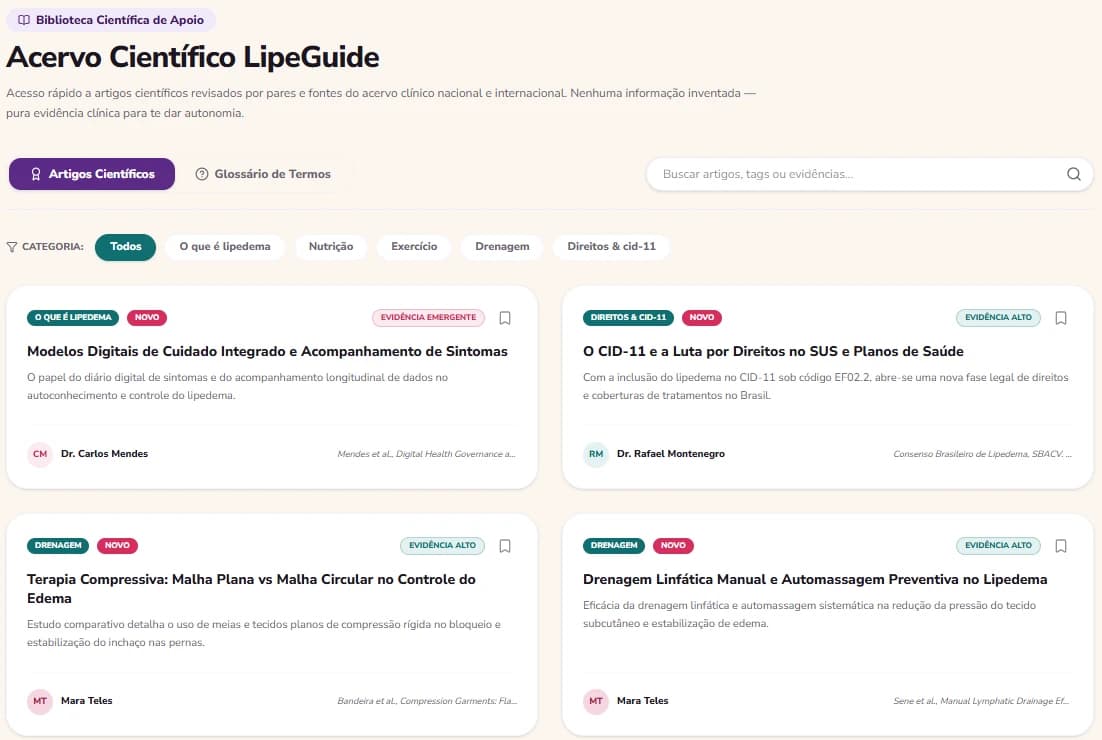Bookmark the CID-11 e a Luta por Direitos article
The image size is (1102, 740).
click(1061, 318)
